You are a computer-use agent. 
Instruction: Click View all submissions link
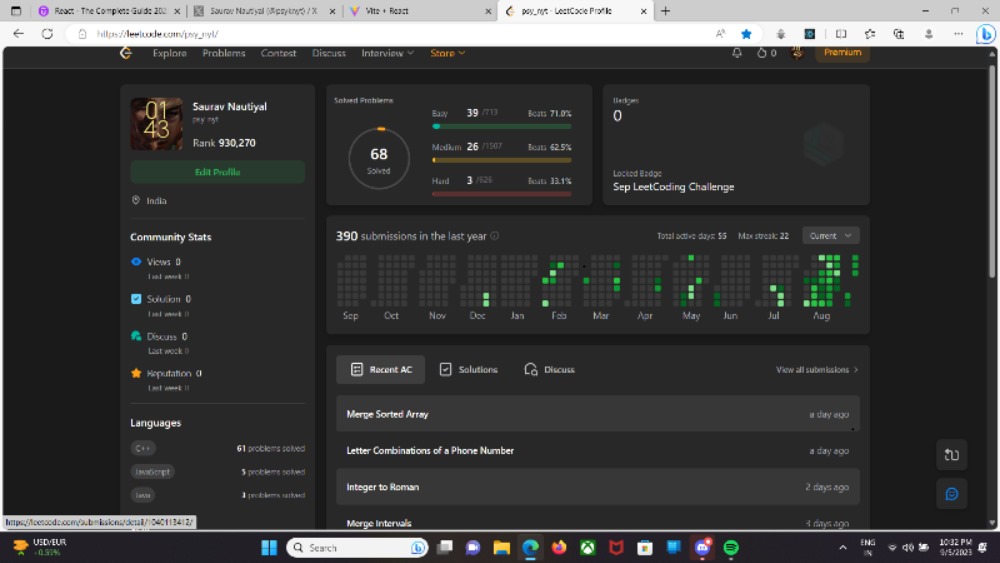coord(817,369)
